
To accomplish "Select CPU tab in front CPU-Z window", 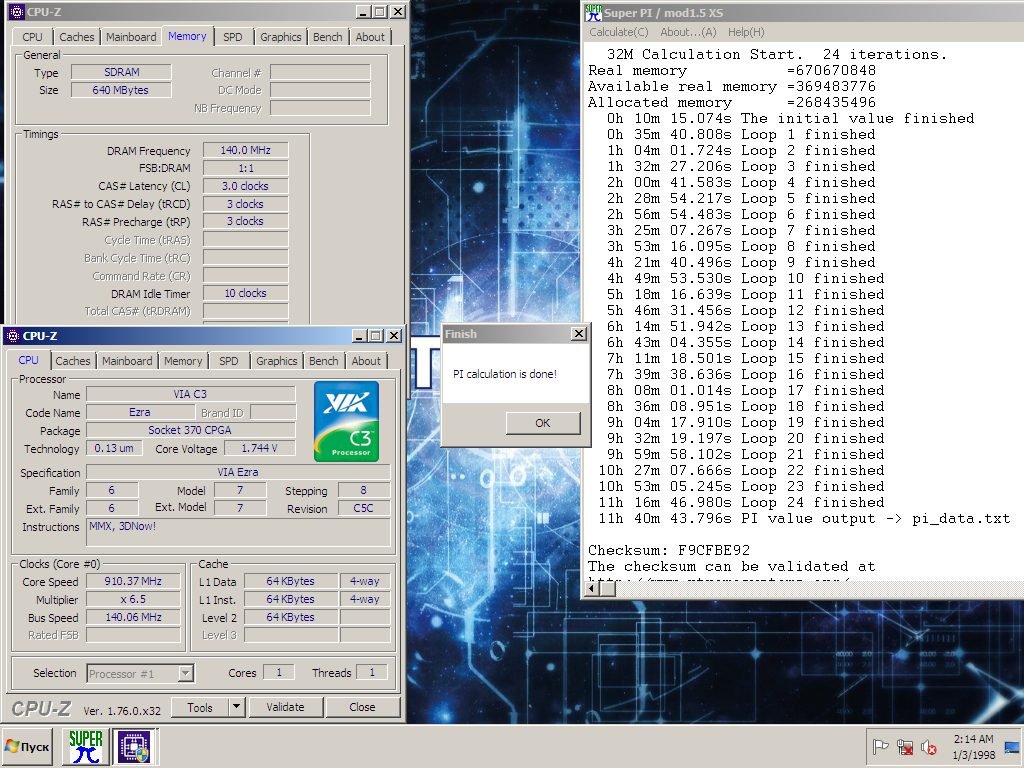I will (28, 360).
